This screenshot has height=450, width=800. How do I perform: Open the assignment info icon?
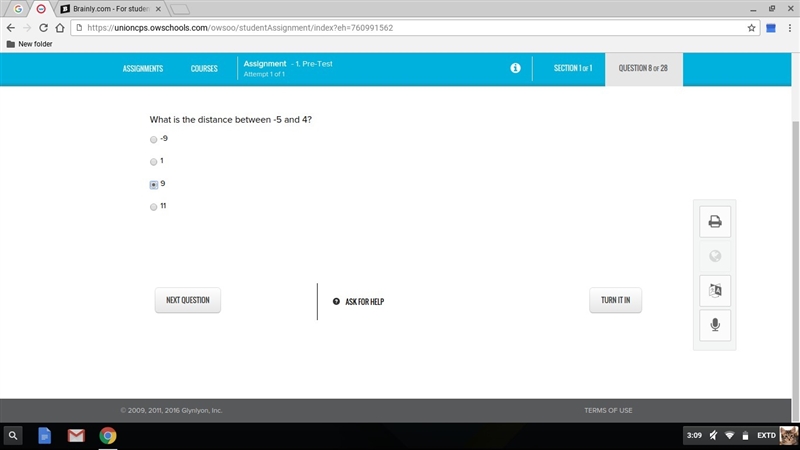click(x=515, y=68)
